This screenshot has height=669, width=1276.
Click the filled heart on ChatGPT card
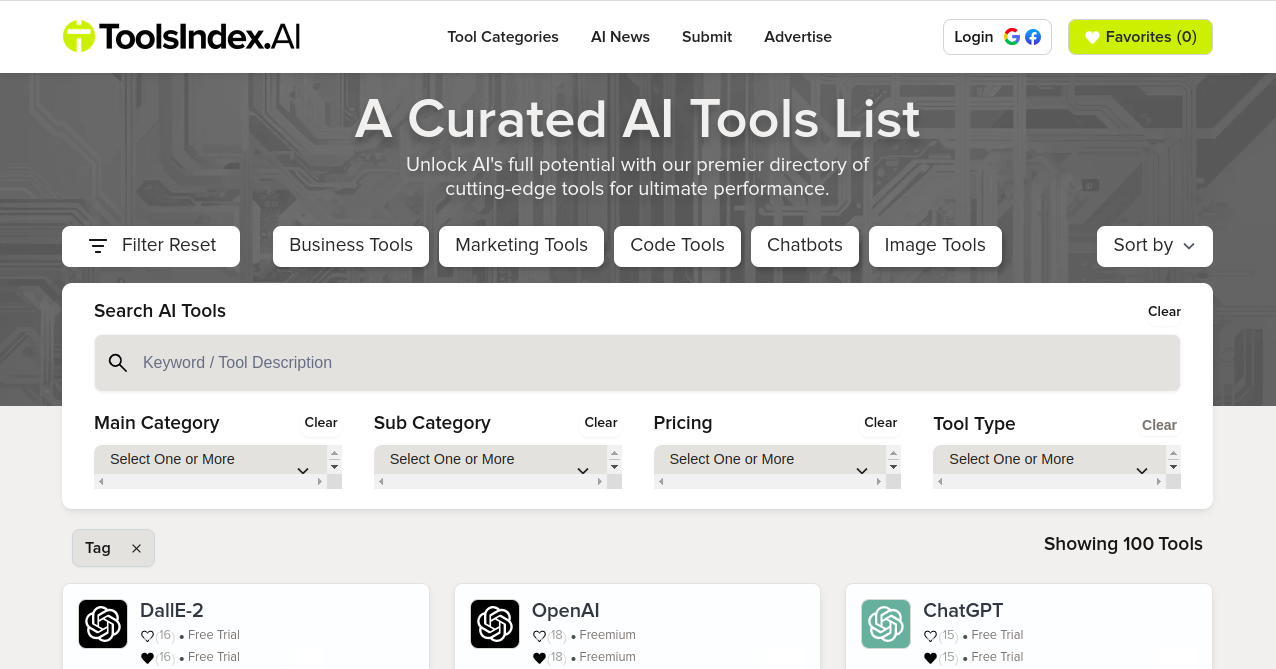930,658
